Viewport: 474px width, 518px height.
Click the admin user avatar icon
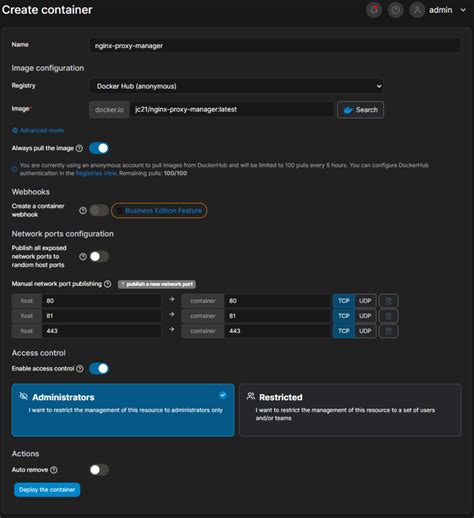coord(417,10)
